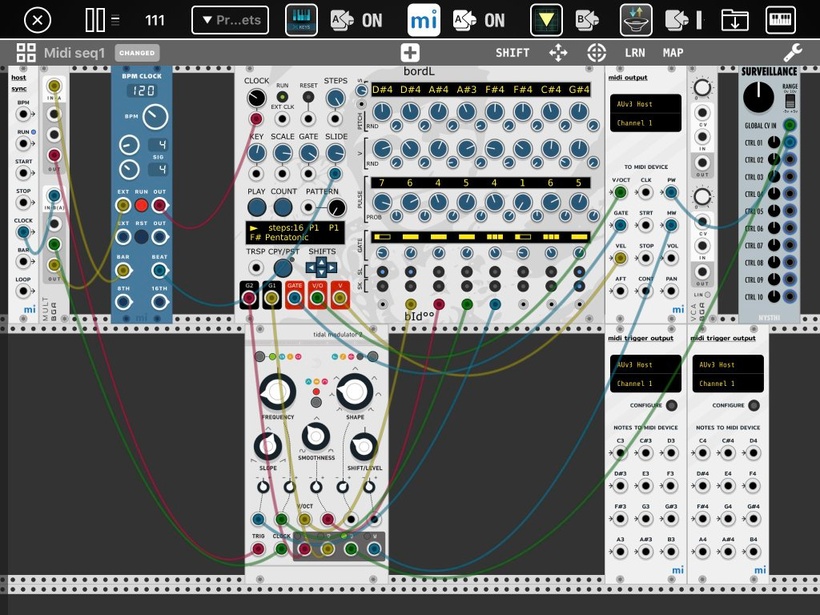Open right midi trigger output AUv3 Host selector
This screenshot has height=615, width=820.
tap(728, 365)
